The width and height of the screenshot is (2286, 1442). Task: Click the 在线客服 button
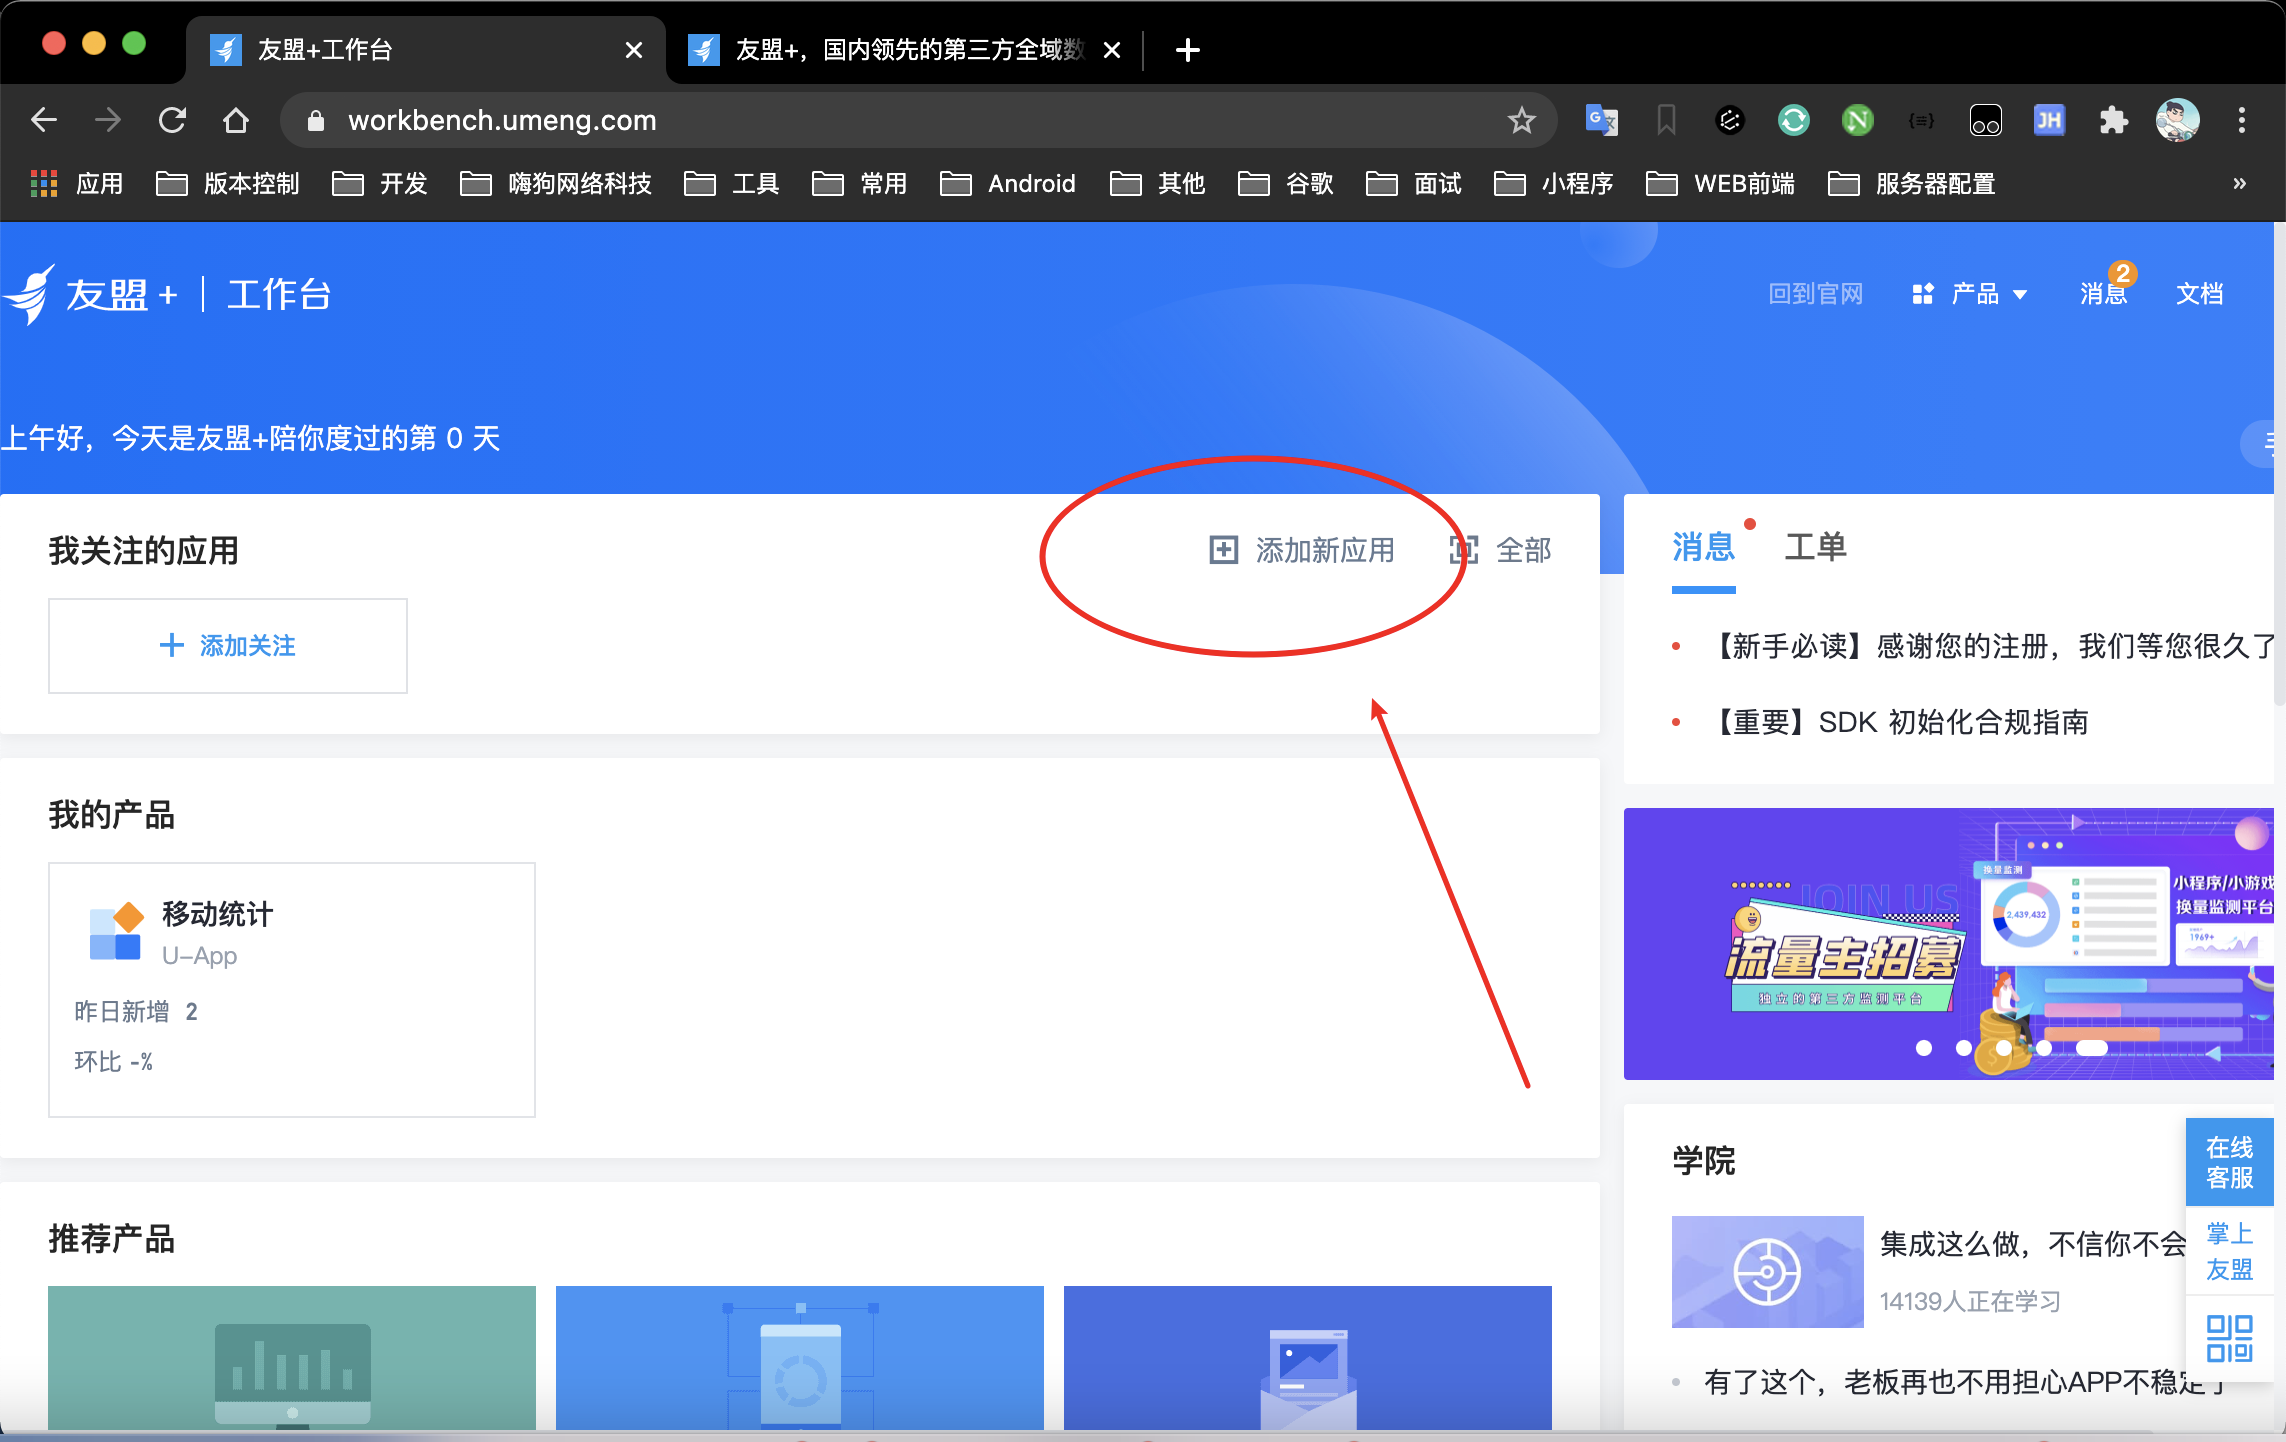(2230, 1162)
